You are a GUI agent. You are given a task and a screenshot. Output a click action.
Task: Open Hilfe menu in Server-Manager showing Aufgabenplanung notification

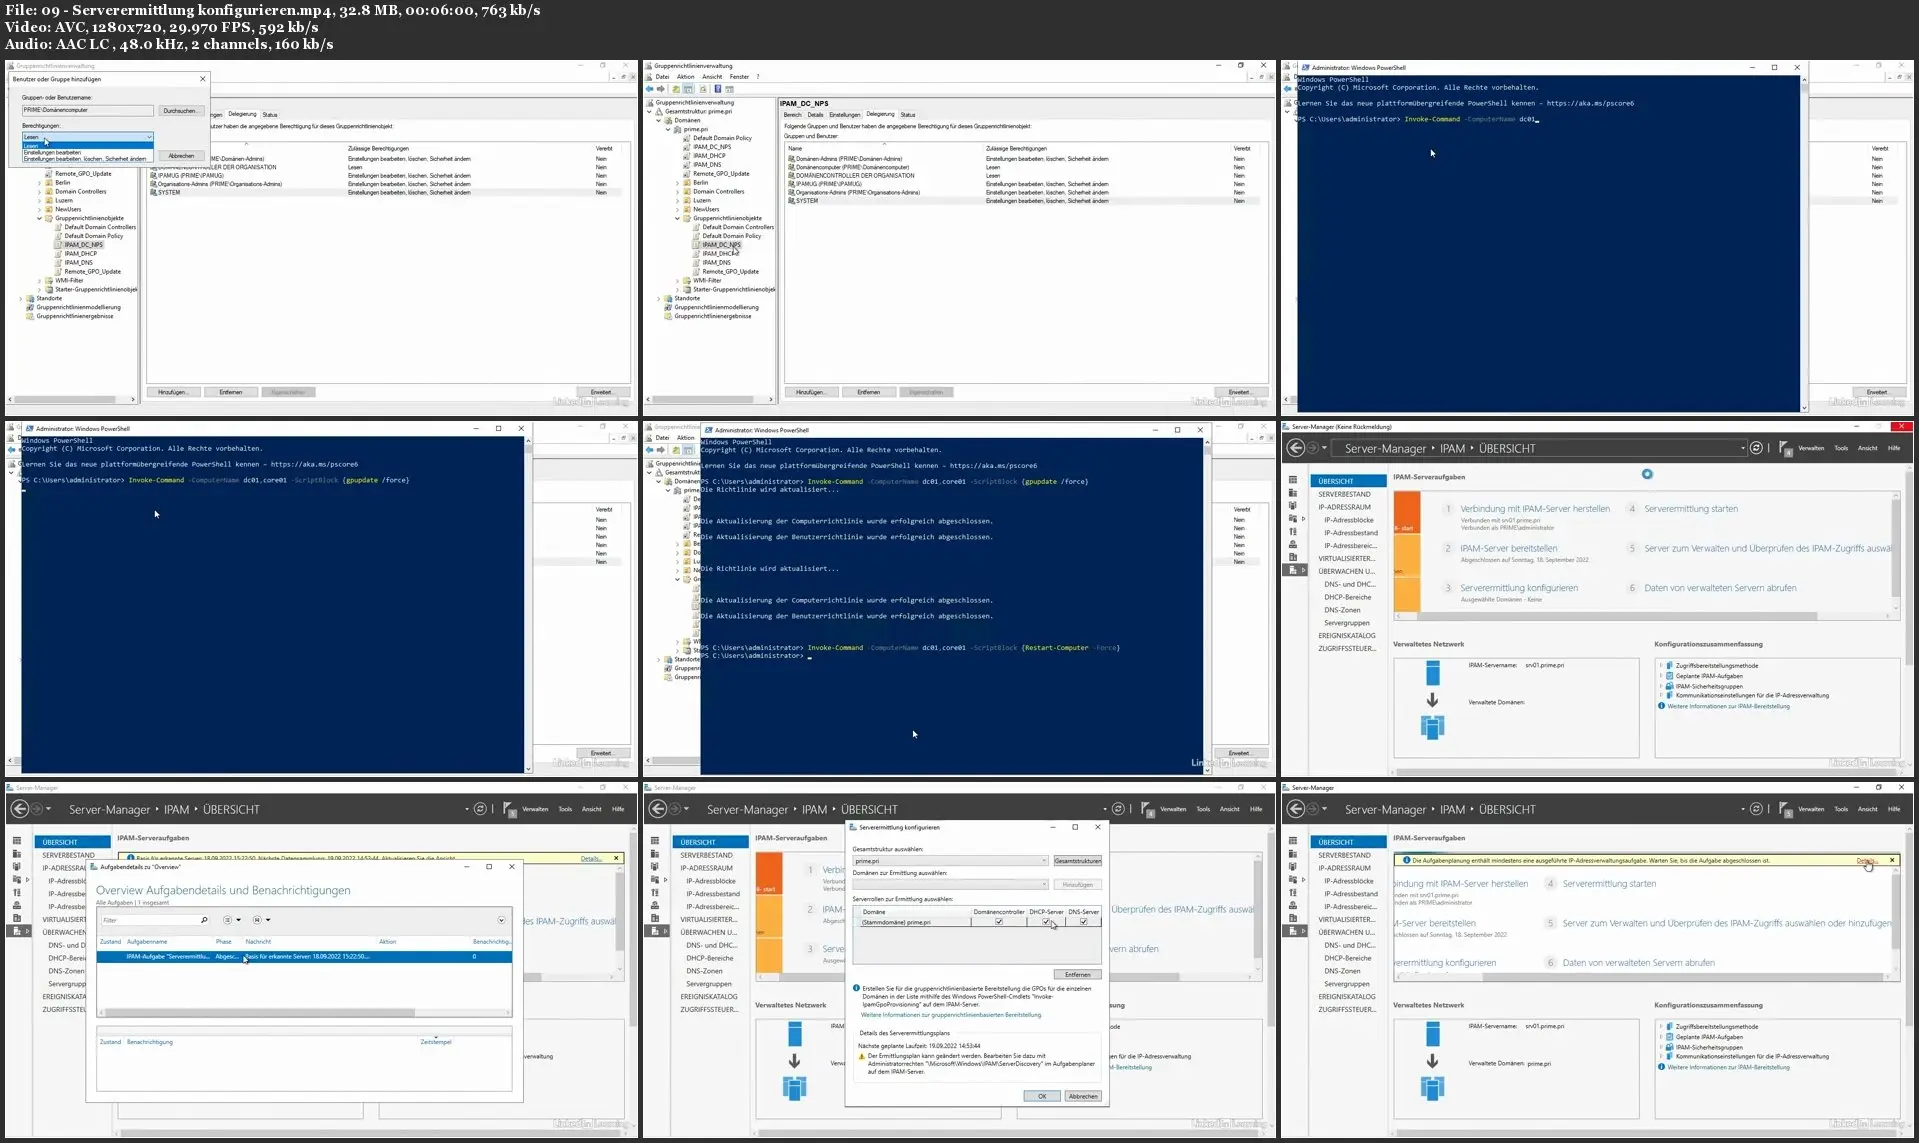coord(1894,809)
